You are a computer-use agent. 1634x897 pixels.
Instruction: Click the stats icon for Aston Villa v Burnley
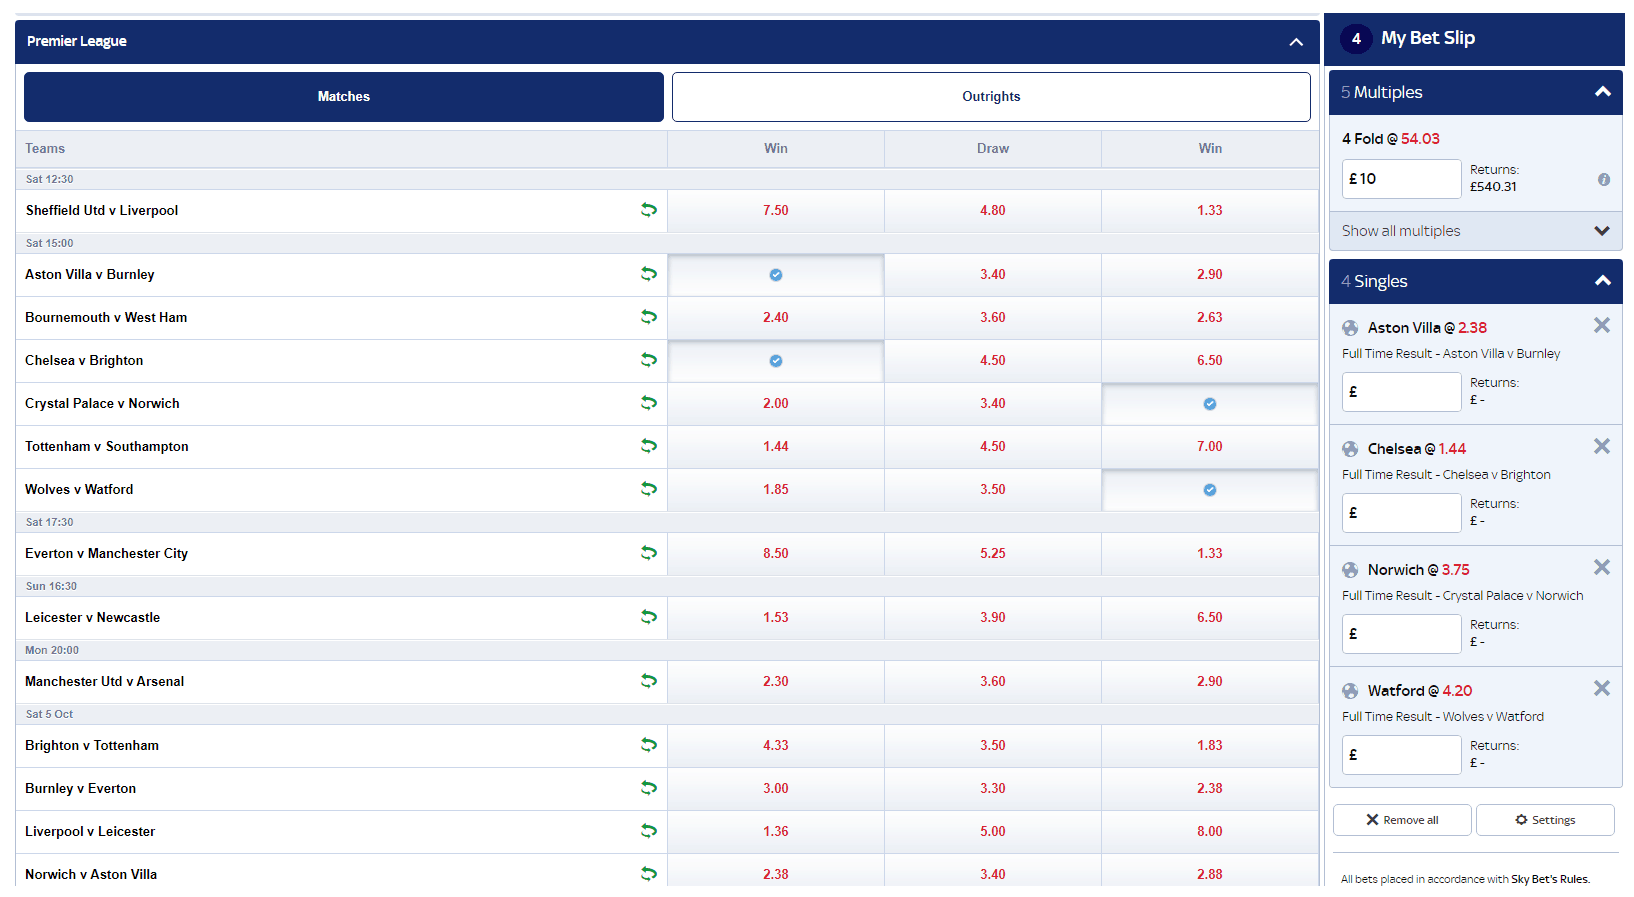pyautogui.click(x=649, y=274)
